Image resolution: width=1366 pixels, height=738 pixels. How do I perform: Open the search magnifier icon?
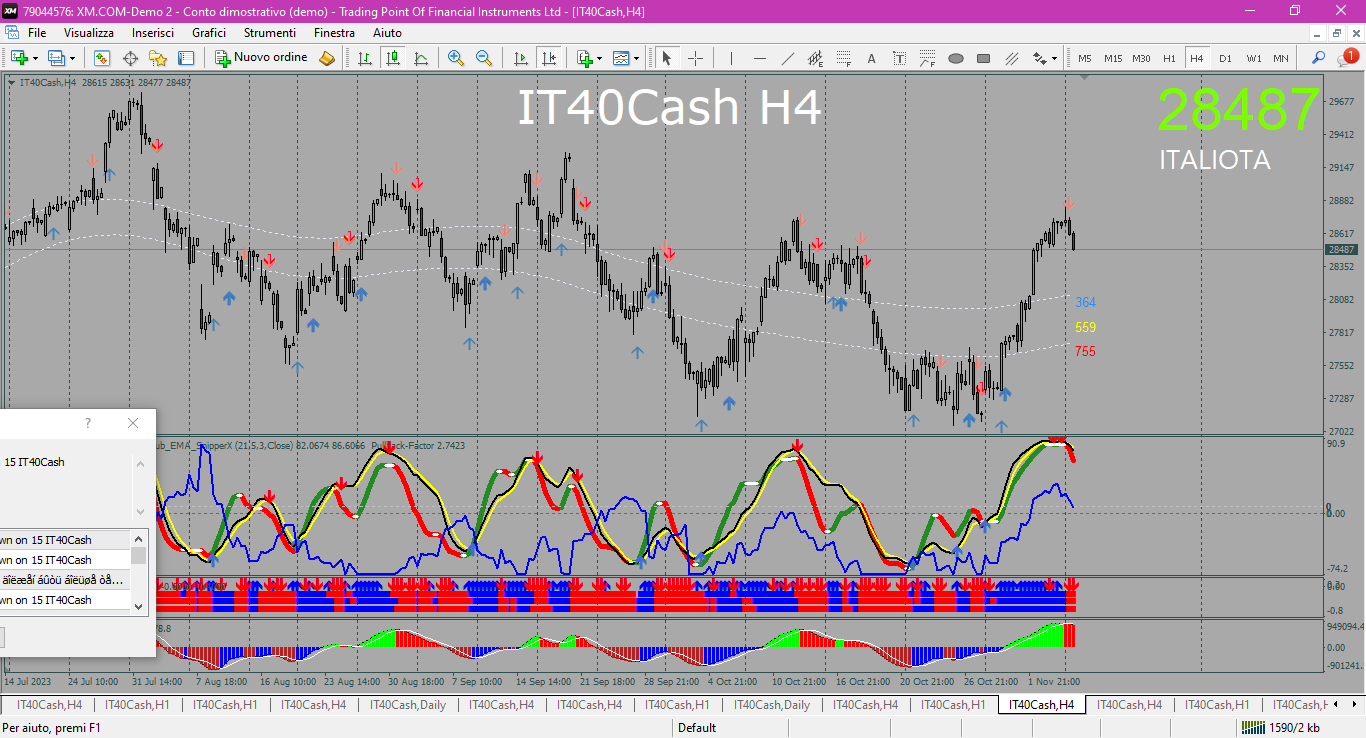pyautogui.click(x=1319, y=58)
